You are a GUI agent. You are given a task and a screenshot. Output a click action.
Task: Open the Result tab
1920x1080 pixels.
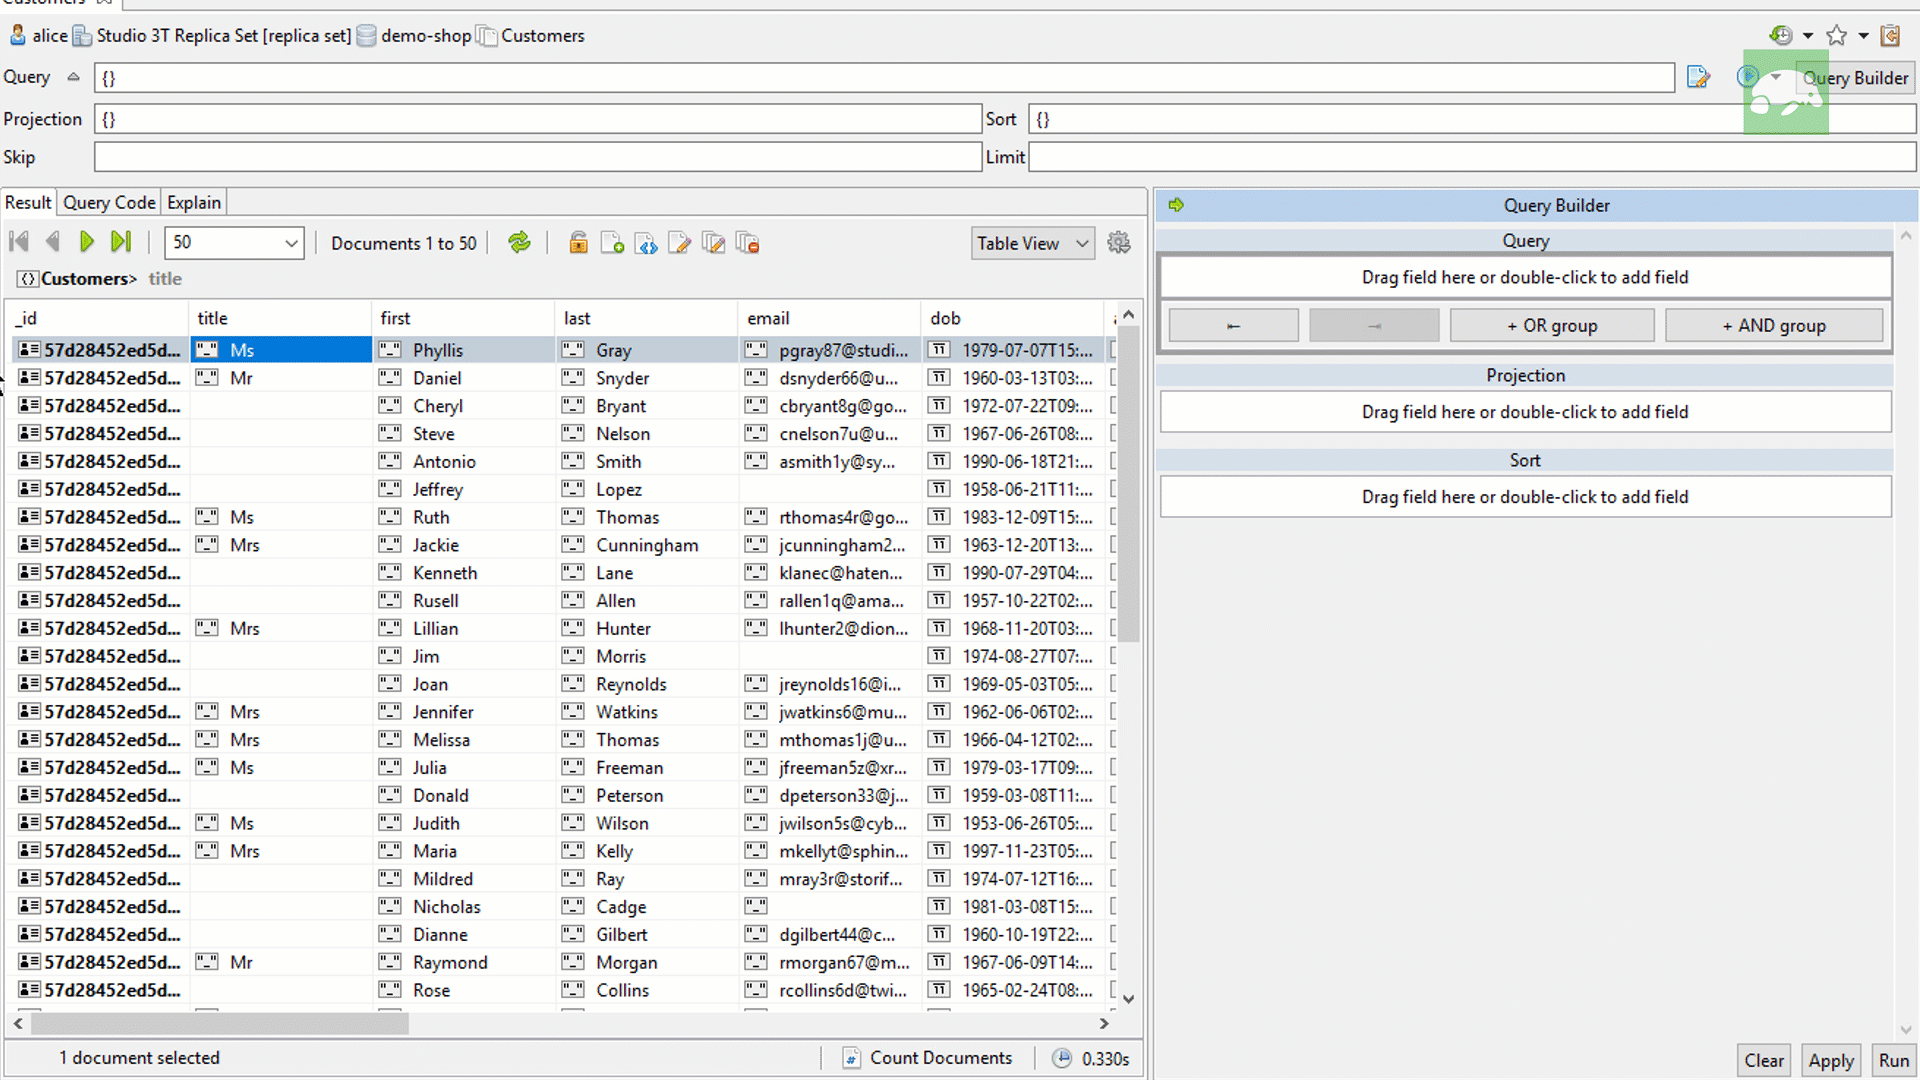pos(28,202)
